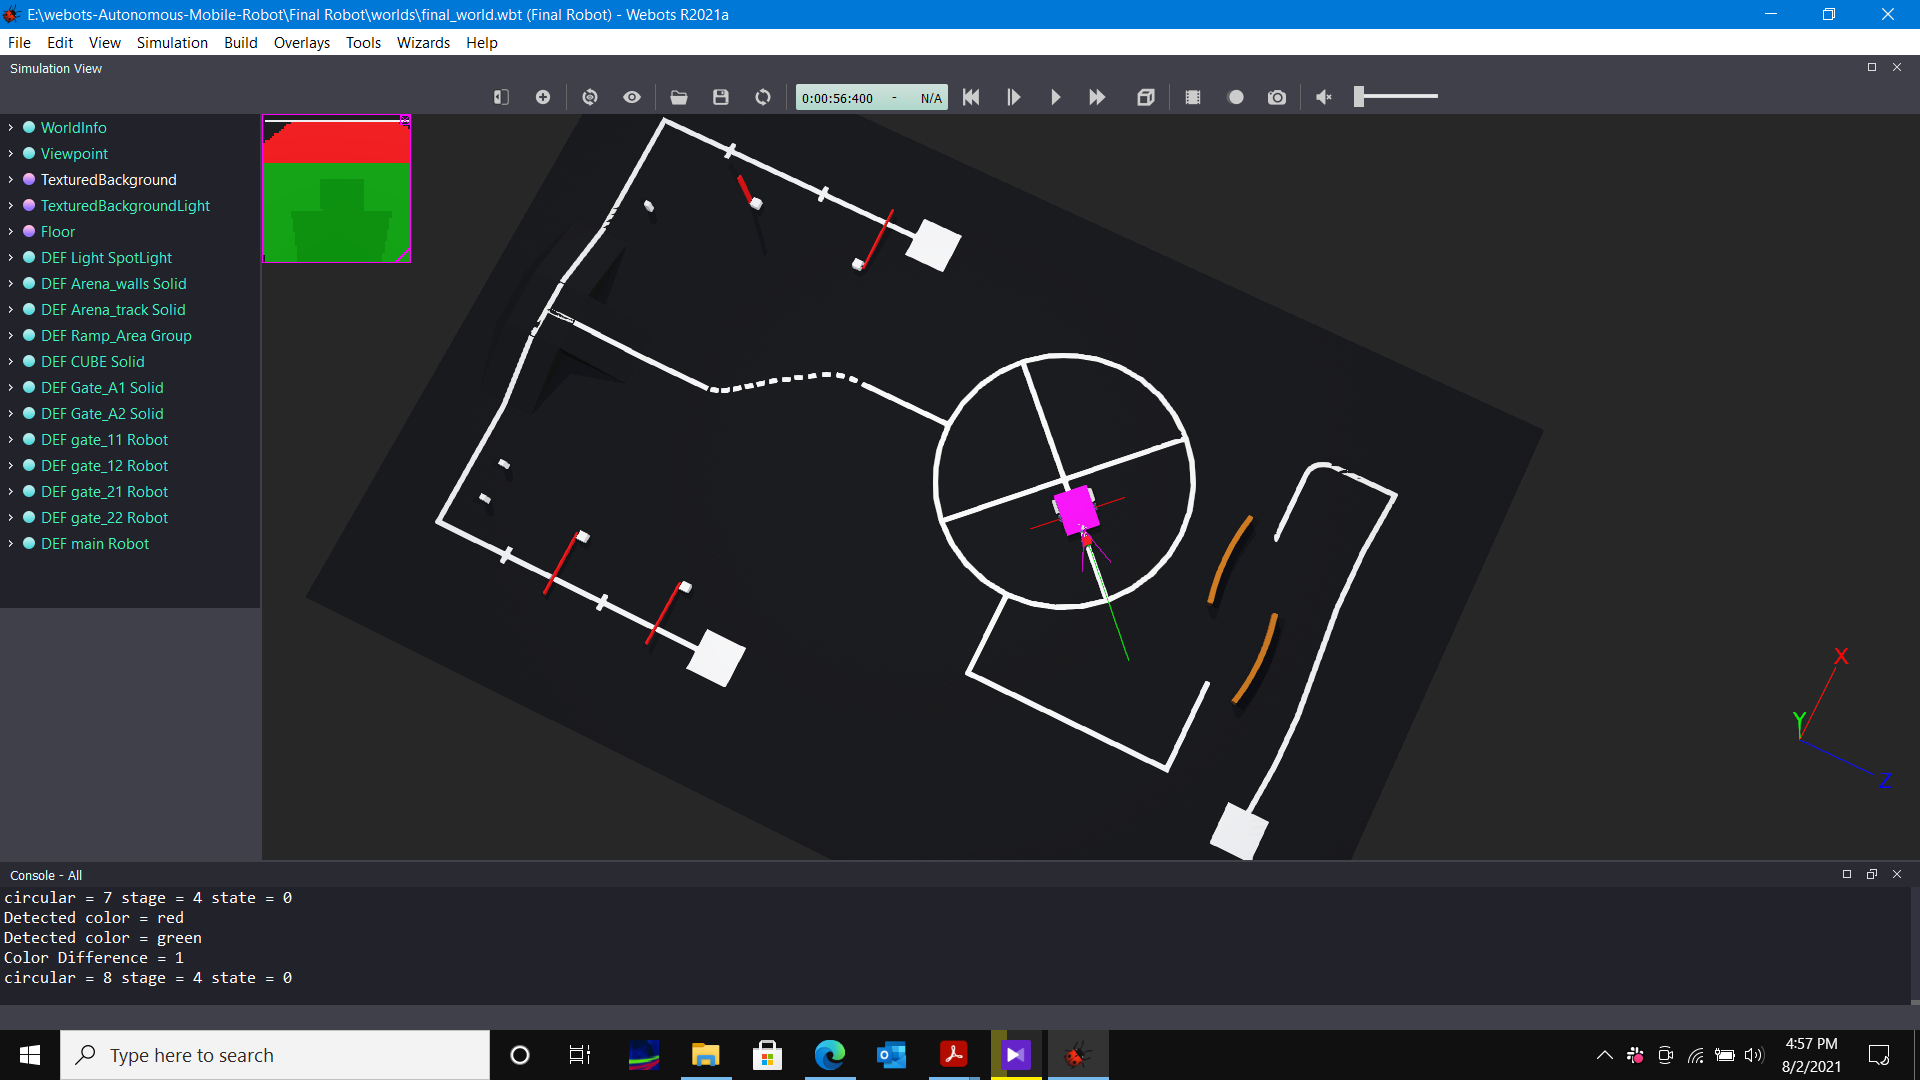Image resolution: width=1920 pixels, height=1080 pixels.
Task: Click the reset simulation button
Action: [x=971, y=96]
